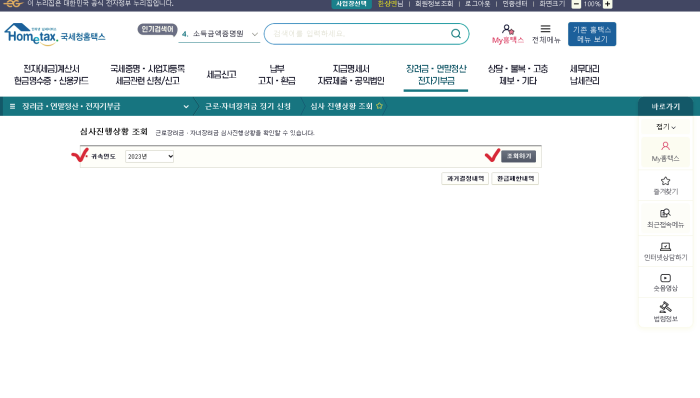
Task: Click the Hometax logo
Action: click(54, 35)
